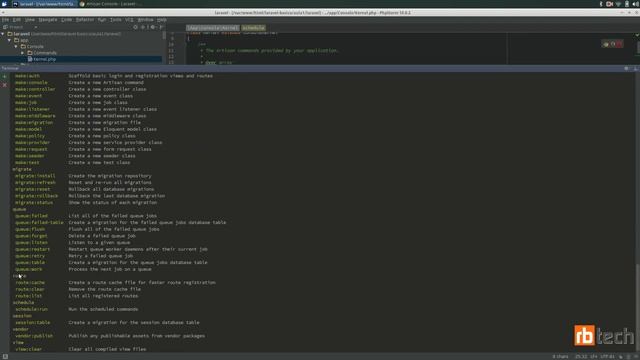Open the Tools menu
This screenshot has width=640, height=360.
click(x=116, y=20)
